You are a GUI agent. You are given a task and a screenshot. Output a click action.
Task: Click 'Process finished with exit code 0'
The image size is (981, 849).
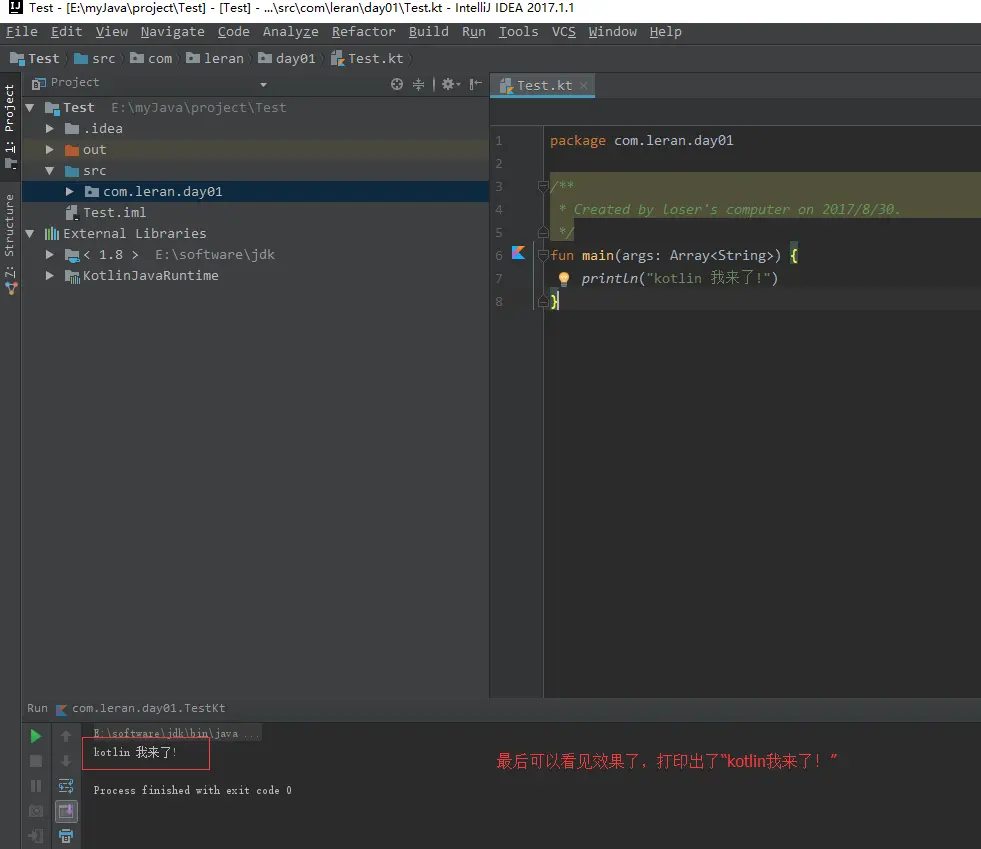[192, 790]
